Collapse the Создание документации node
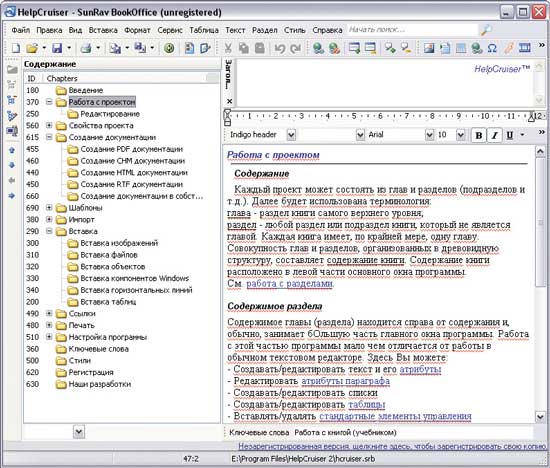 (49, 137)
